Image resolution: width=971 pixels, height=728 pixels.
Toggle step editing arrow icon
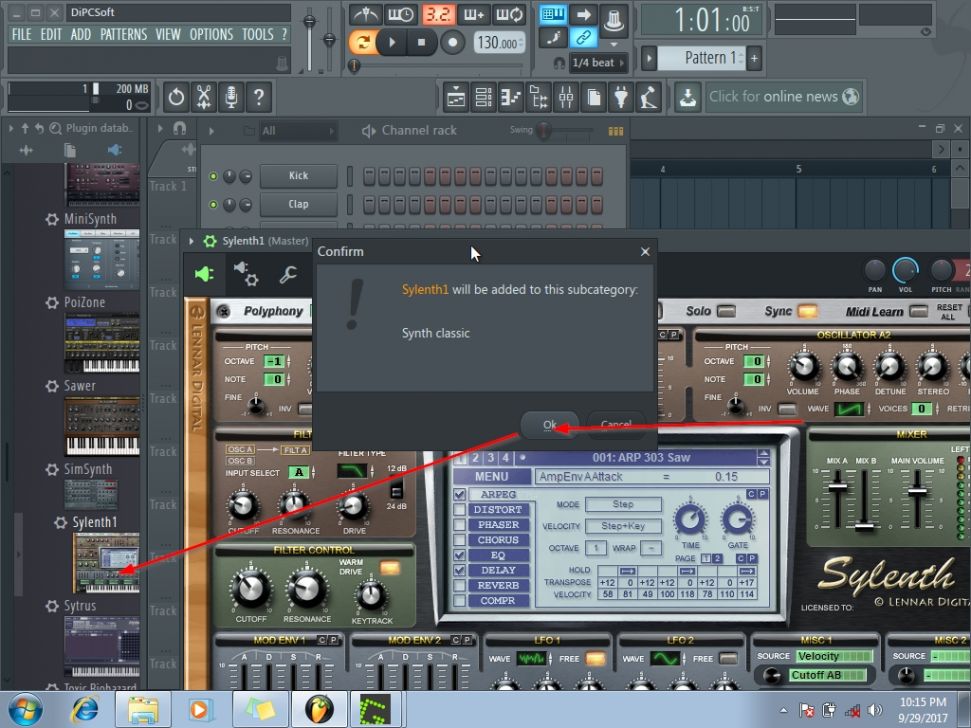[583, 14]
